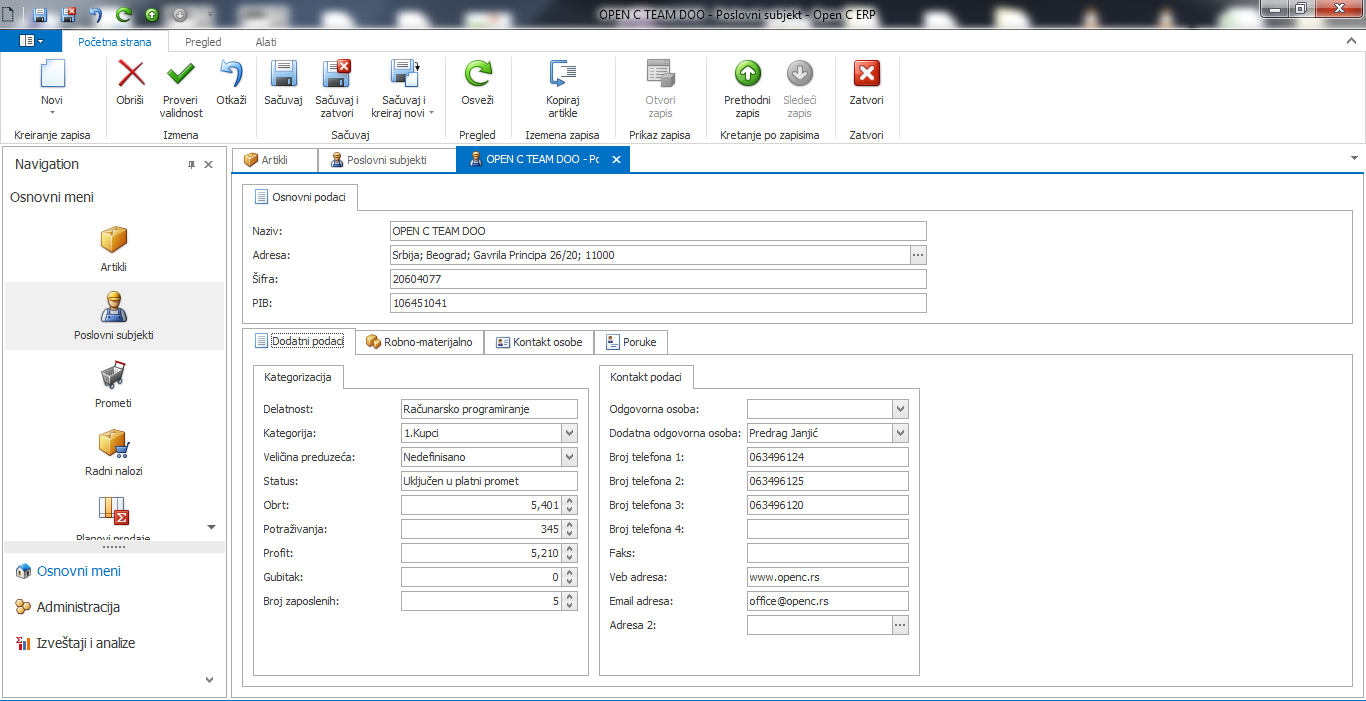1366x701 pixels.
Task: Click the Novi new record icon in ribbon
Action: tap(52, 75)
